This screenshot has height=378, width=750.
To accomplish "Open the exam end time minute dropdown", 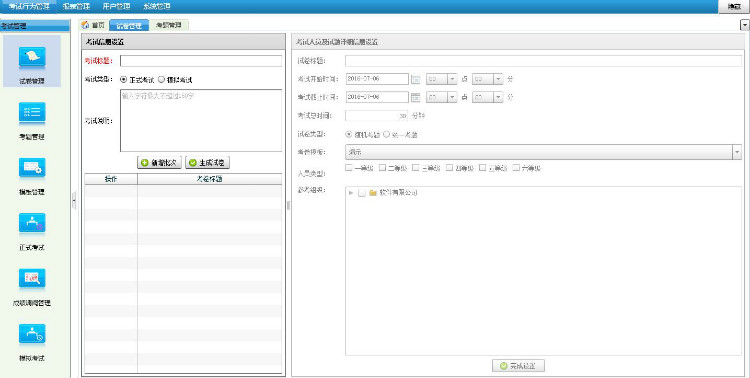I will 498,97.
